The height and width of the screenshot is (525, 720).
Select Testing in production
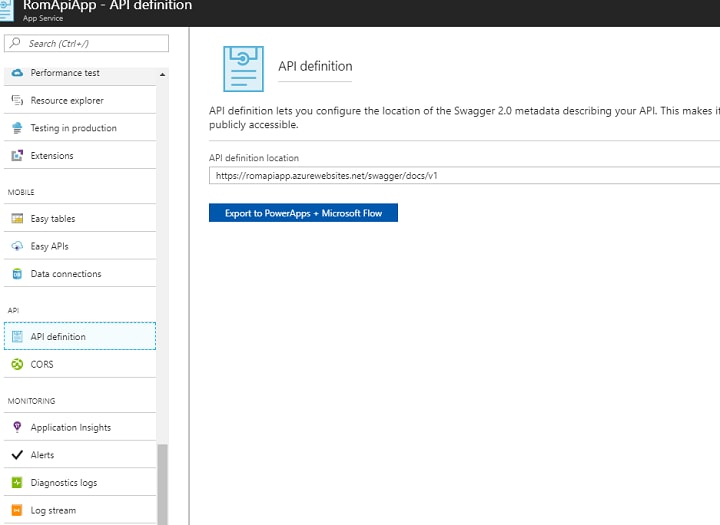point(80,128)
